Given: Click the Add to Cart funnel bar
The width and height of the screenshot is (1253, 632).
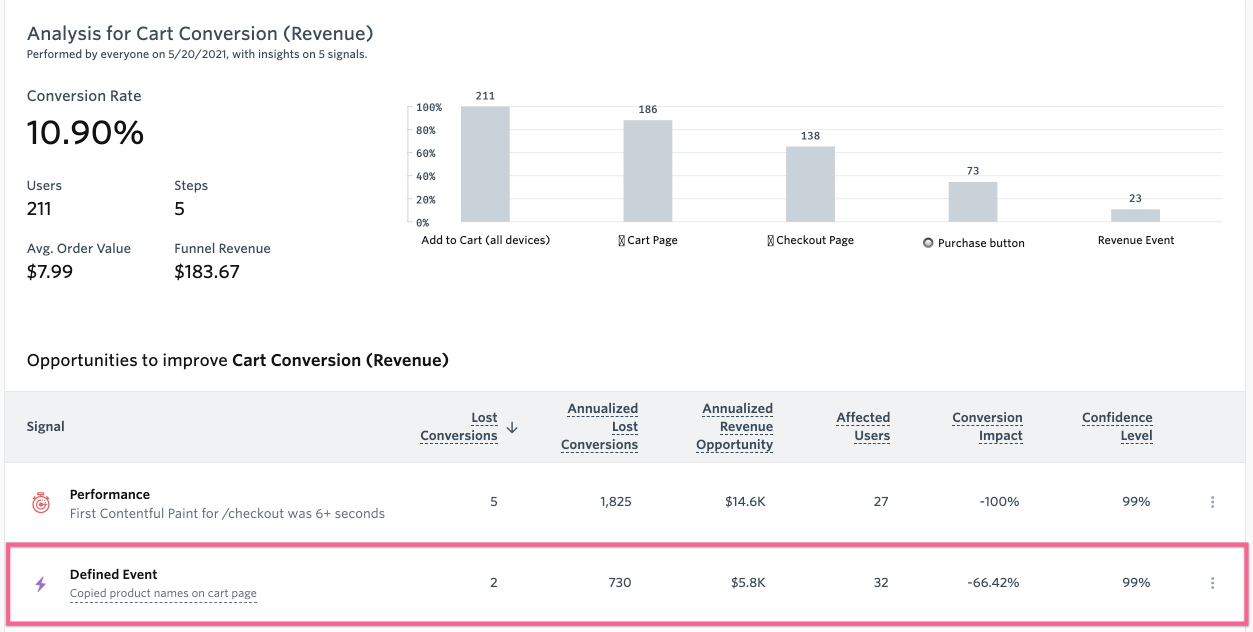Looking at the screenshot, I should pyautogui.click(x=485, y=165).
